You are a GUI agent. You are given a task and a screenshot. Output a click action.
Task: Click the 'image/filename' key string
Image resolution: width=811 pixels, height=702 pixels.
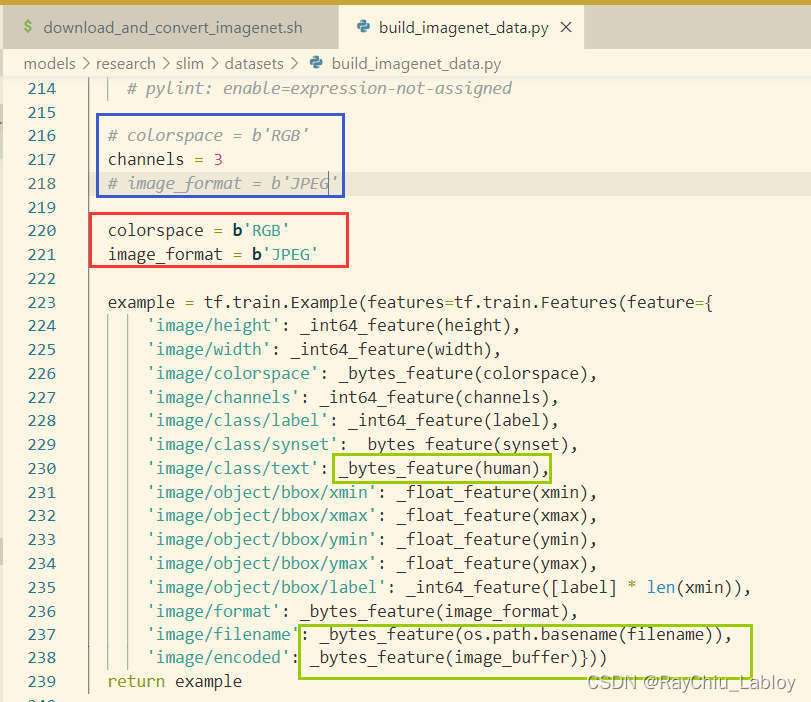tap(223, 634)
